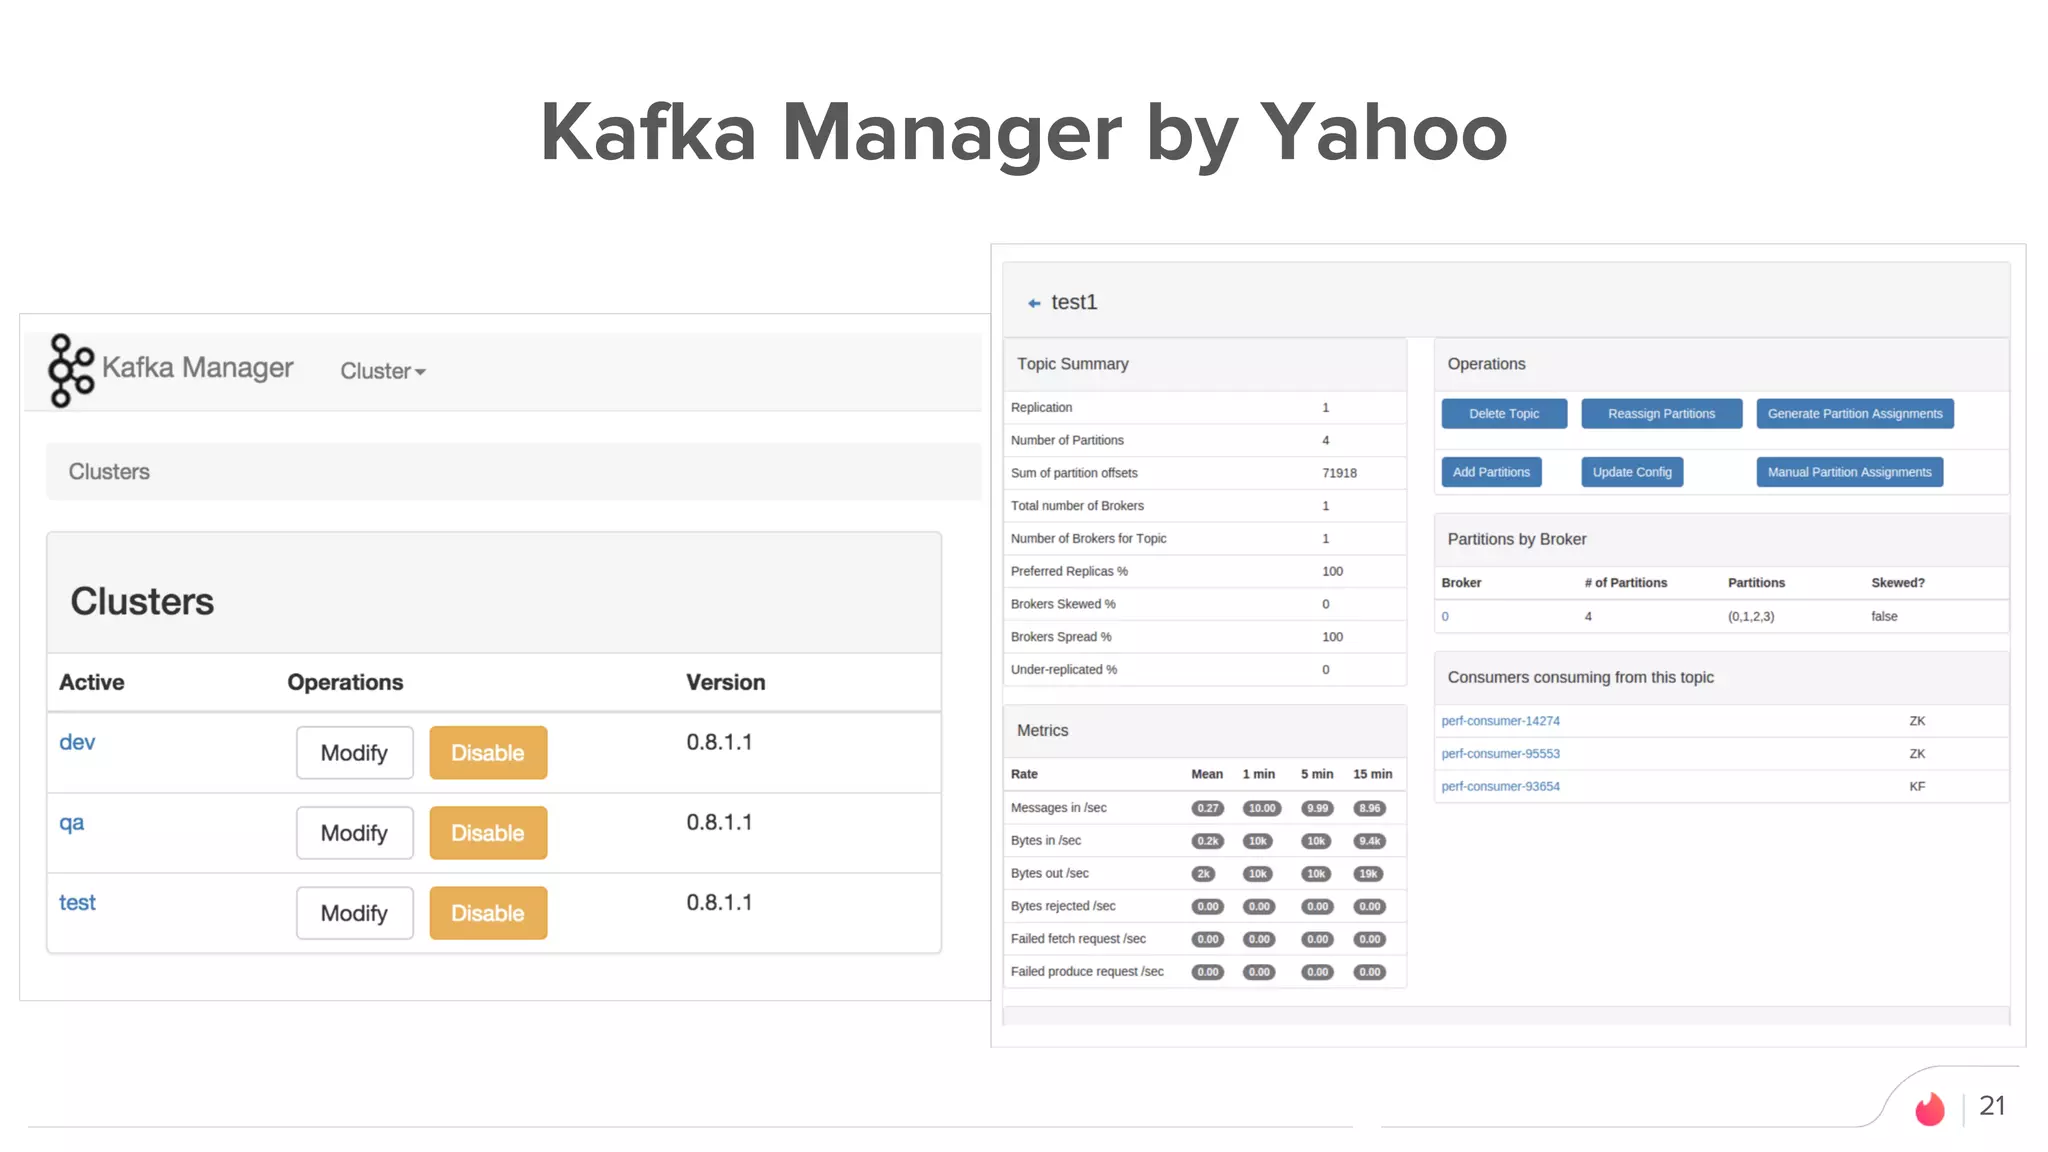Click the Reassign Partitions button
The image size is (2048, 1152).
coord(1661,414)
